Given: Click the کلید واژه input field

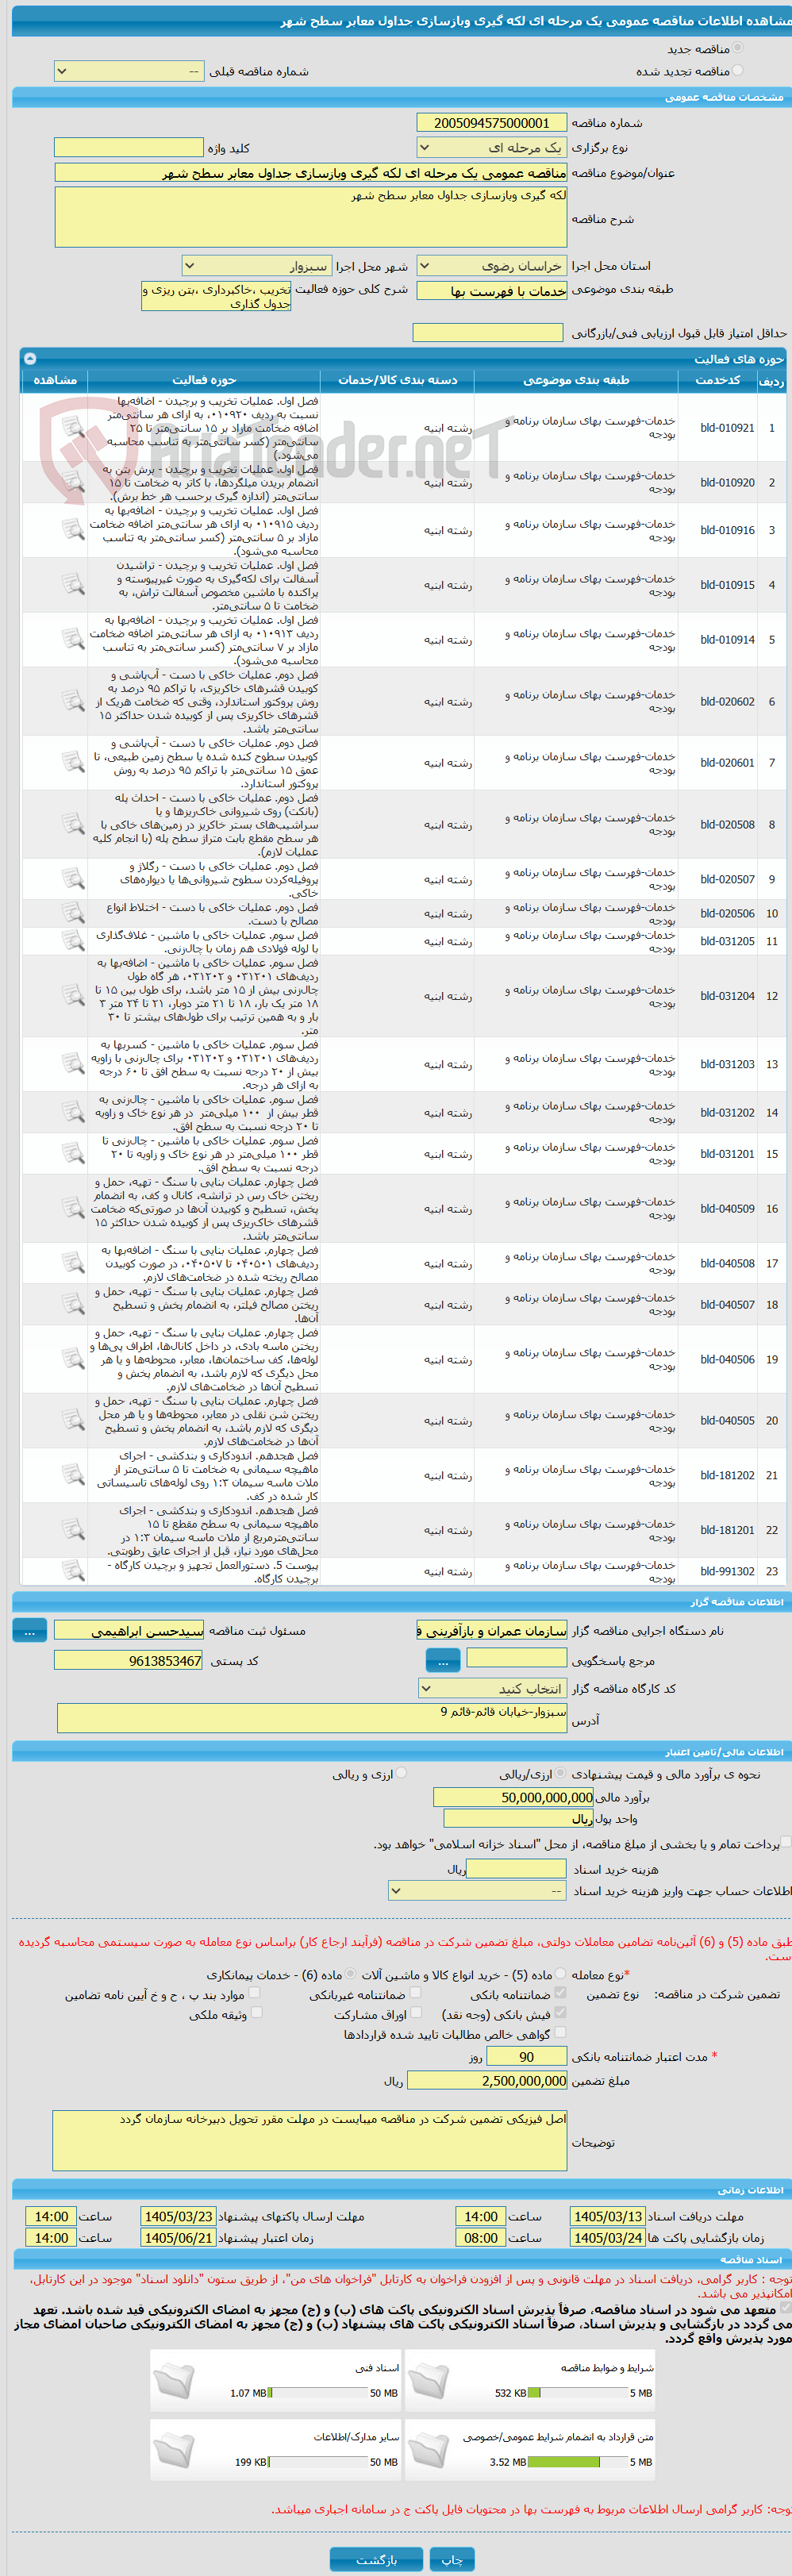Looking at the screenshot, I should [x=129, y=148].
